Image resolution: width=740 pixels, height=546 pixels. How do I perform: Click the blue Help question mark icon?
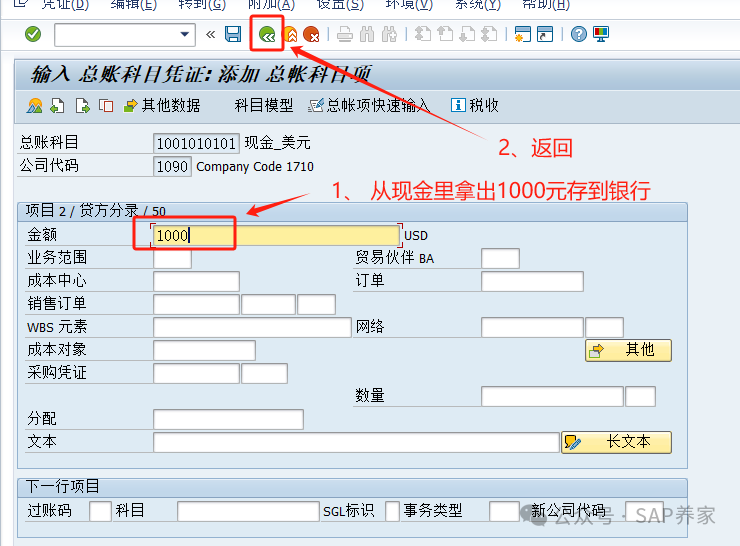pyautogui.click(x=579, y=34)
